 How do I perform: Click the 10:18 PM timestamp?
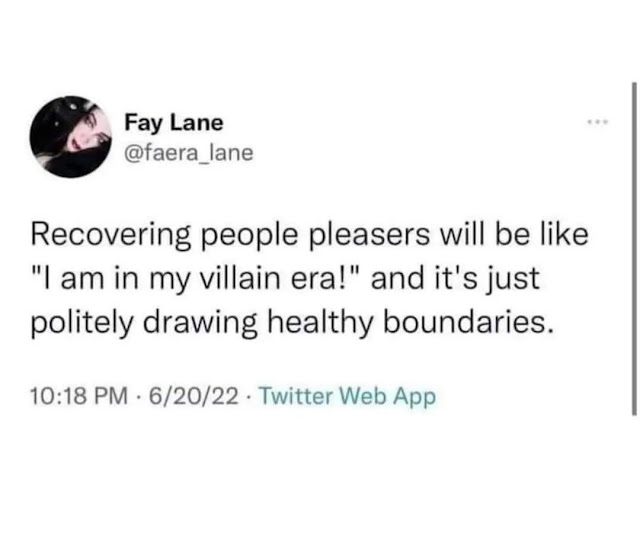coord(79,395)
